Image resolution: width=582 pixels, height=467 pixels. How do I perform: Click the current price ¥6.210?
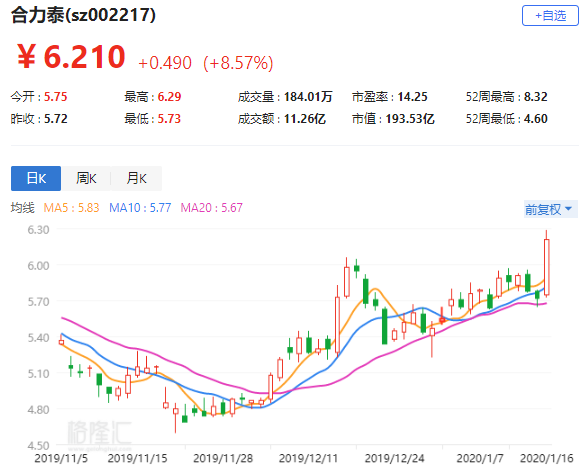(x=71, y=57)
